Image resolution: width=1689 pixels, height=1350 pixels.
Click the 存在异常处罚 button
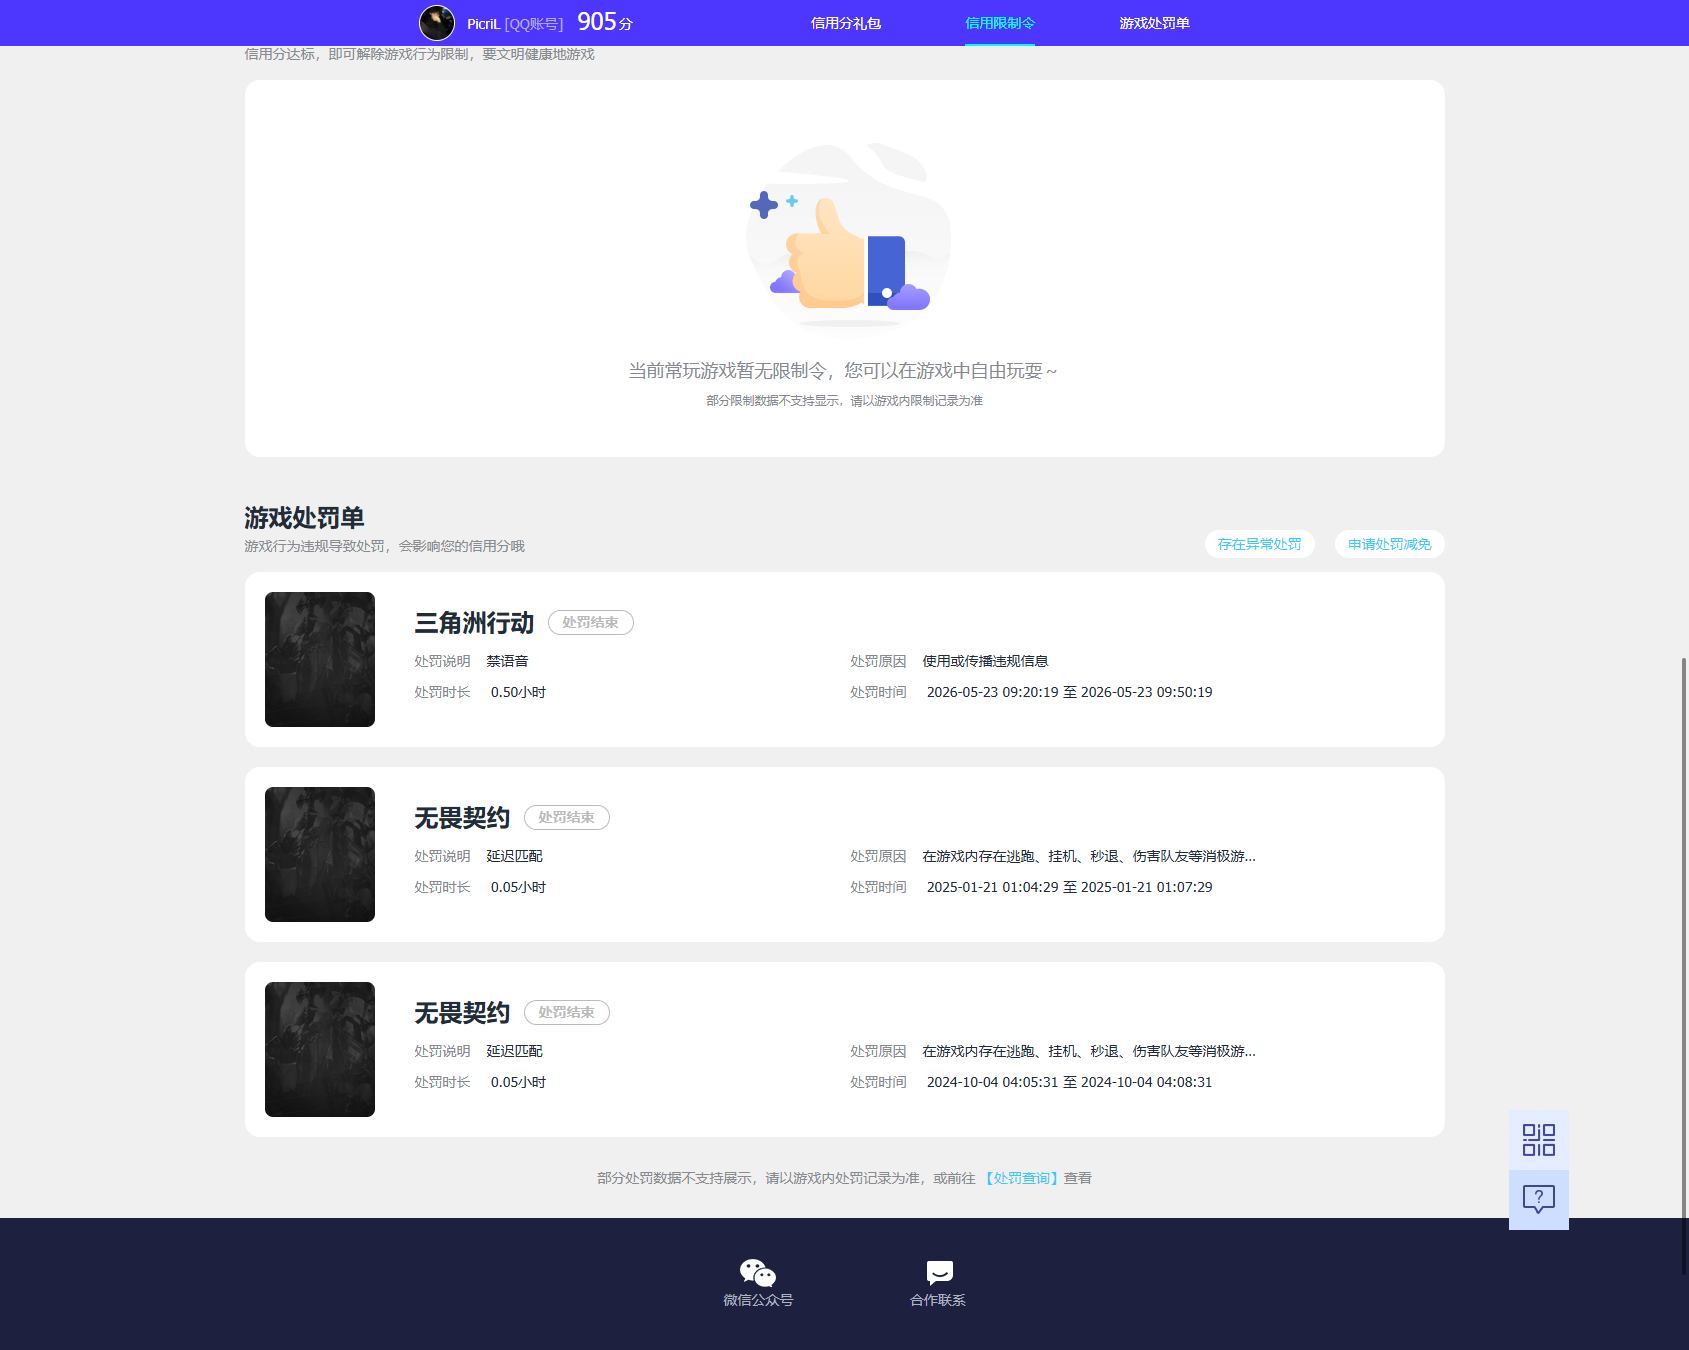coord(1260,544)
